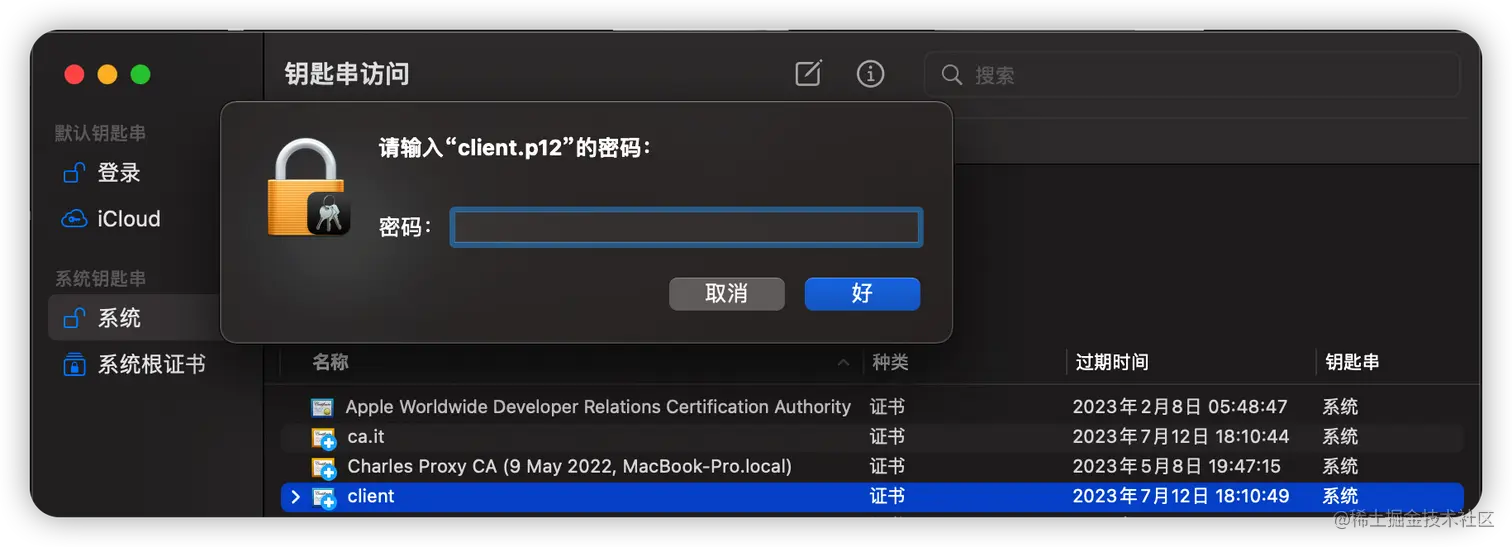Image resolution: width=1512 pixels, height=547 pixels.
Task: Click the Apple Worldwide Developer certificate icon
Action: click(322, 407)
